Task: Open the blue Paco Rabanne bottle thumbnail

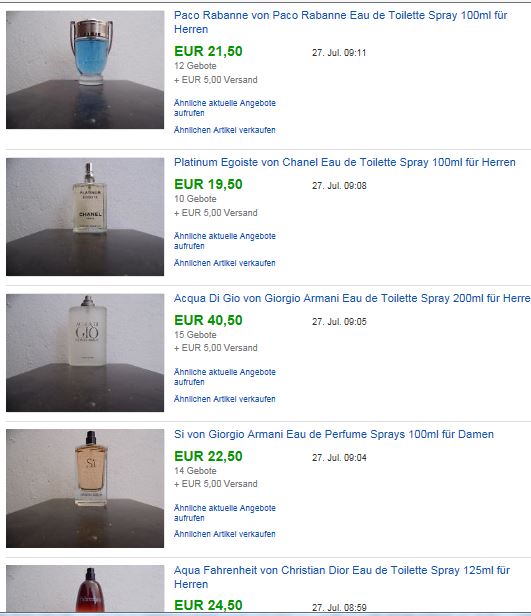Action: pos(85,70)
